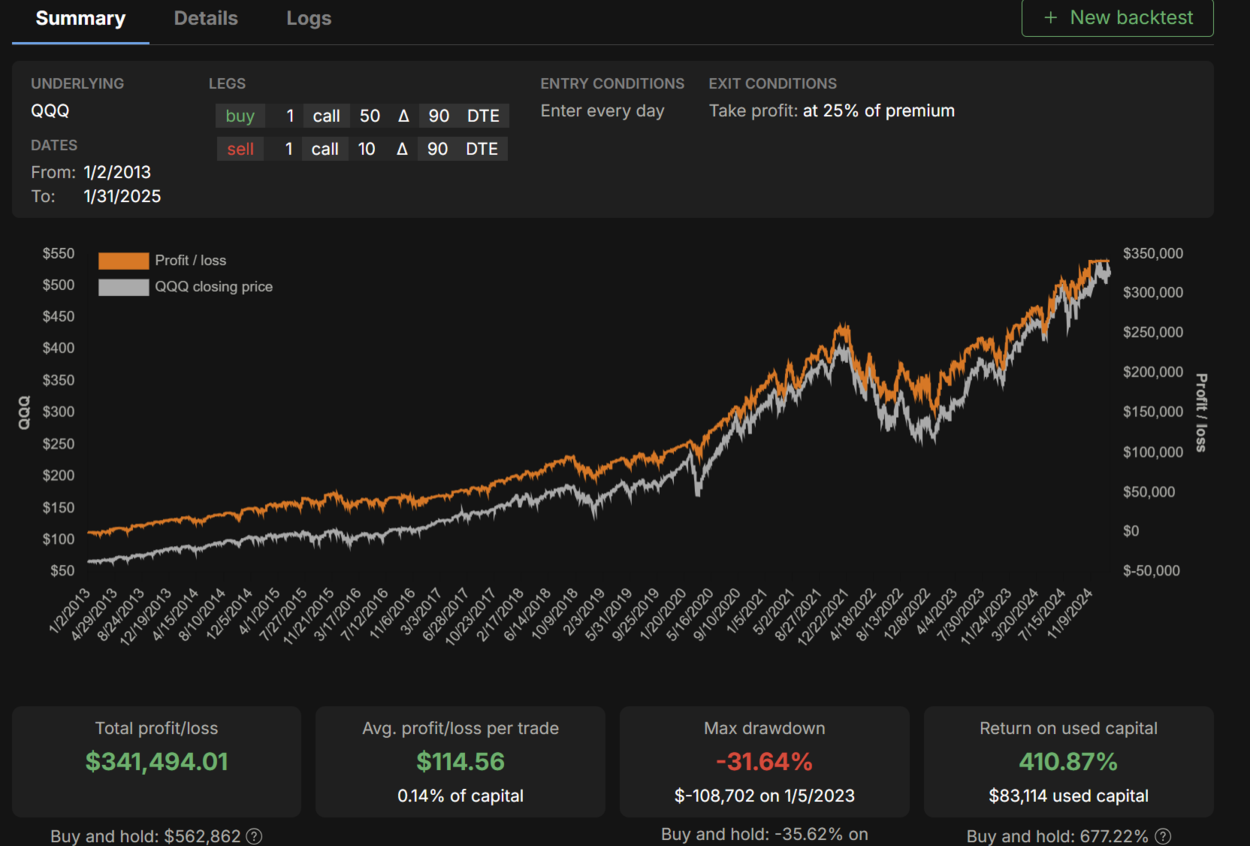This screenshot has width=1250, height=846.
Task: Click the Total profit/loss value $341,494.01
Action: coord(157,762)
